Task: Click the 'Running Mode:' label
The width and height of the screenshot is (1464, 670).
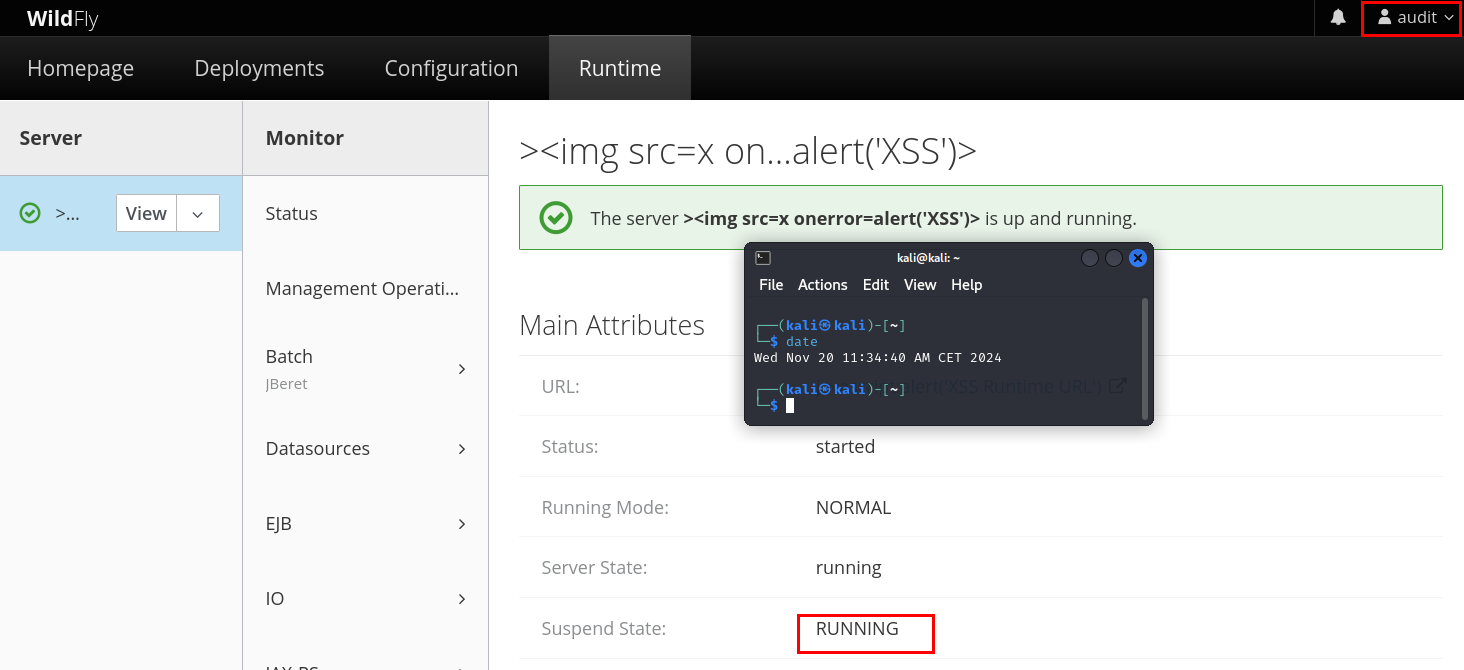Action: 605,507
